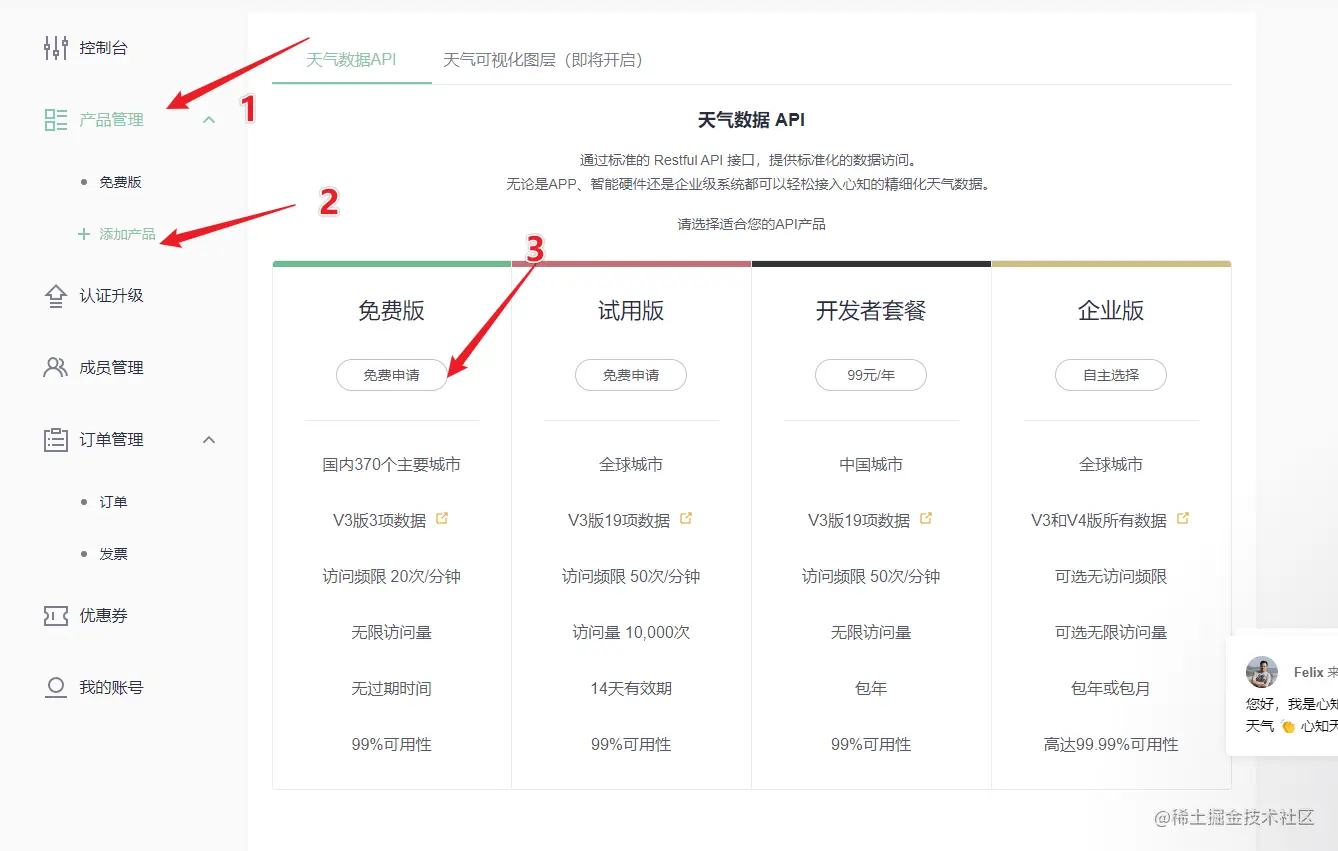Click 免费申请 button under 免费版
The width and height of the screenshot is (1338, 851).
(x=391, y=375)
